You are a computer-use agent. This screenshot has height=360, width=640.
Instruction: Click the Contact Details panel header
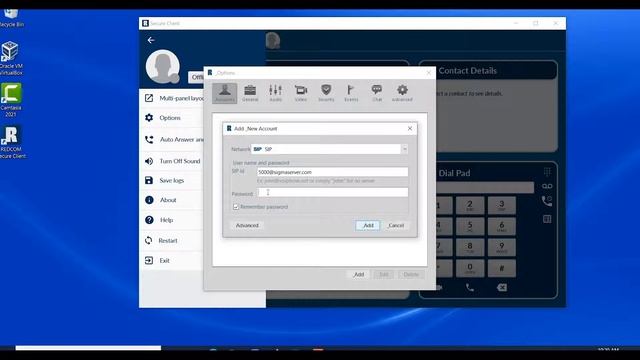488,70
